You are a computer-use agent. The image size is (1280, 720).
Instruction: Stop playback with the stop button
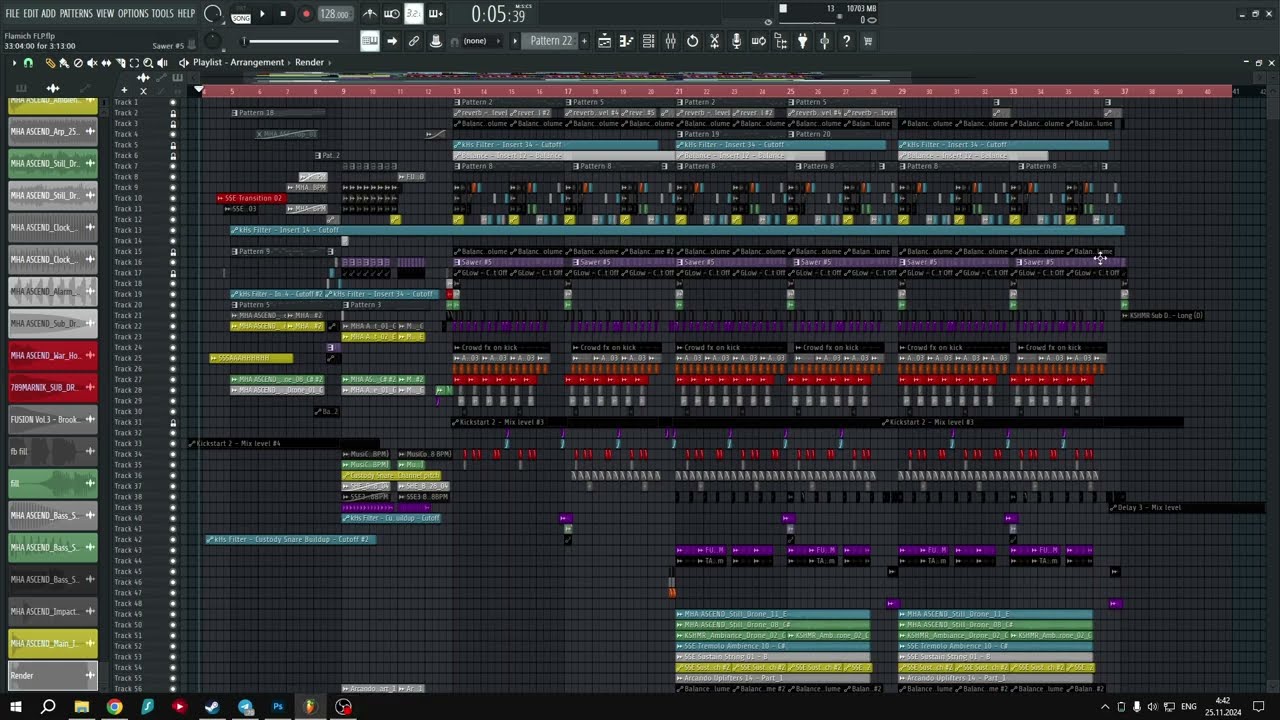coord(283,14)
